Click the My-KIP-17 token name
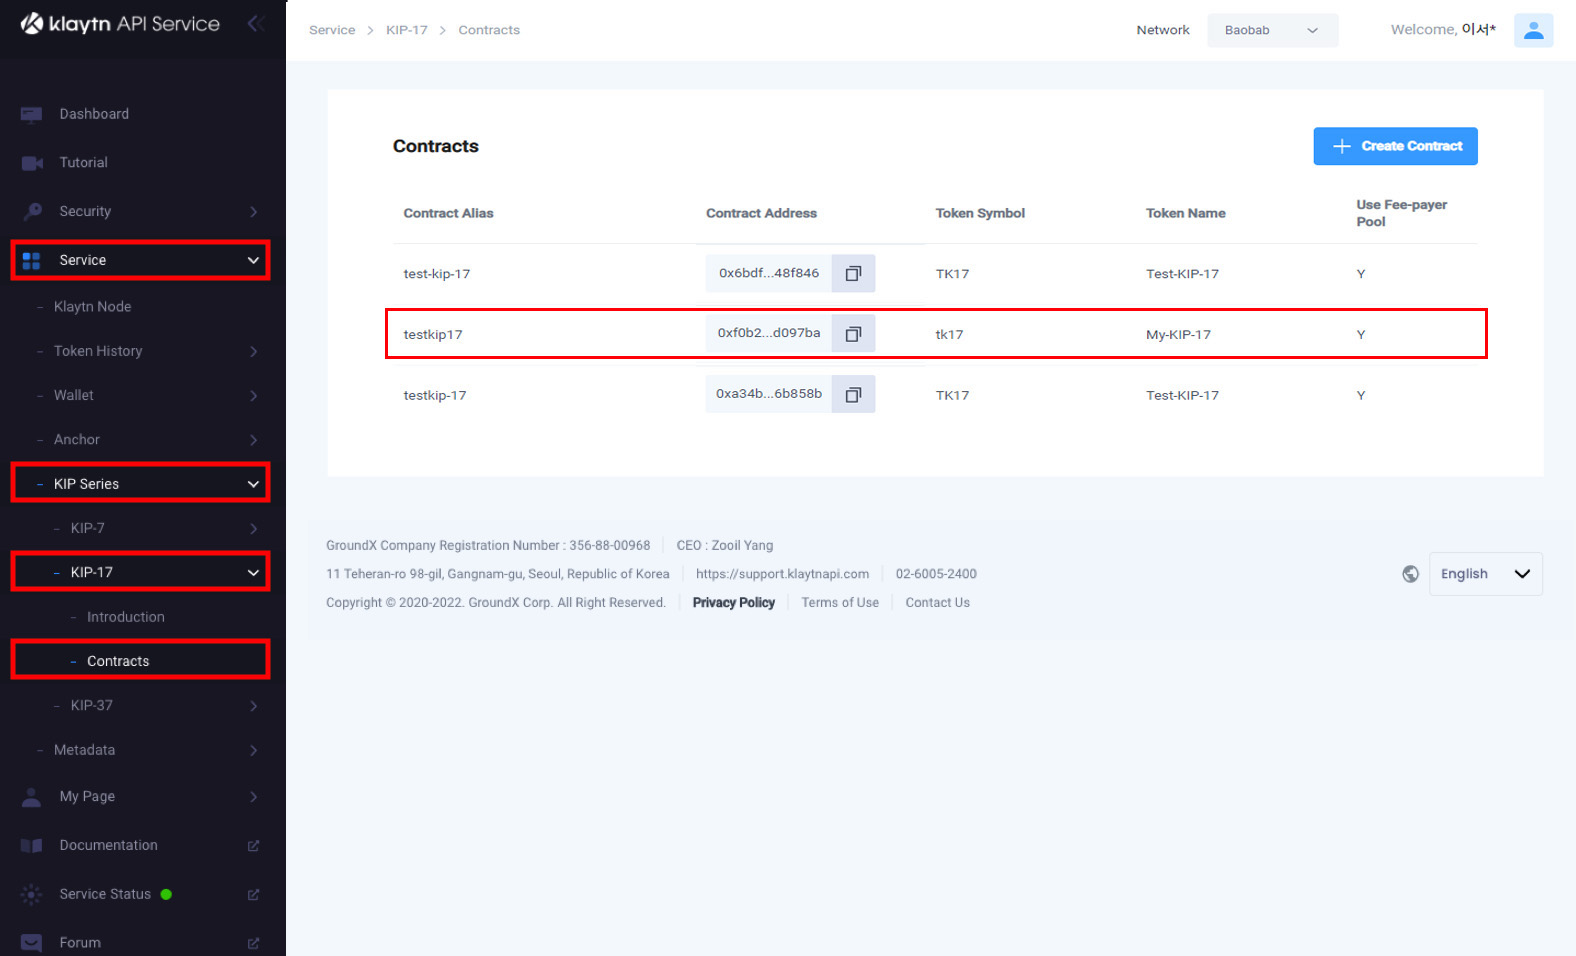The image size is (1576, 956). click(x=1178, y=334)
